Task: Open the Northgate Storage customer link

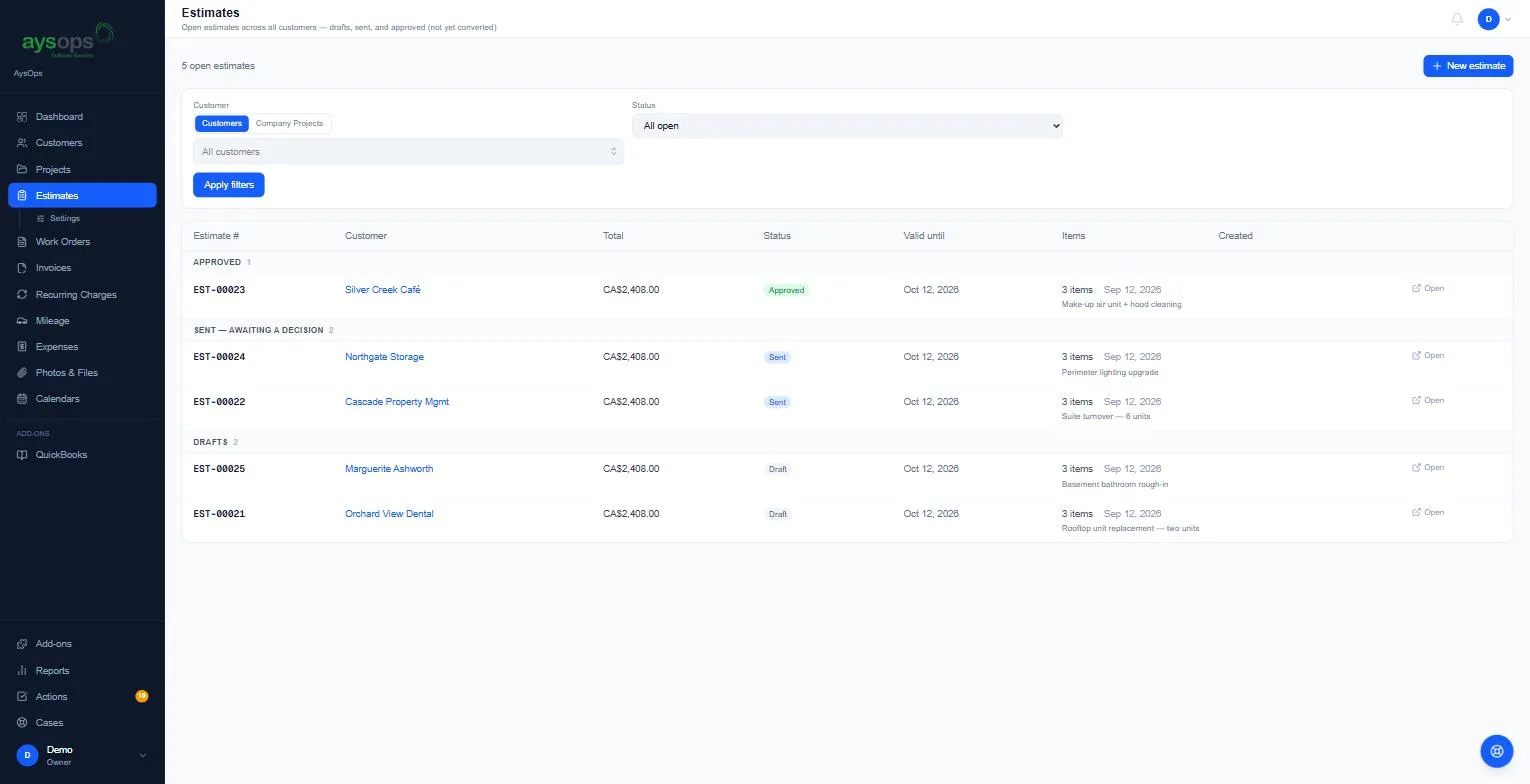Action: [385, 357]
